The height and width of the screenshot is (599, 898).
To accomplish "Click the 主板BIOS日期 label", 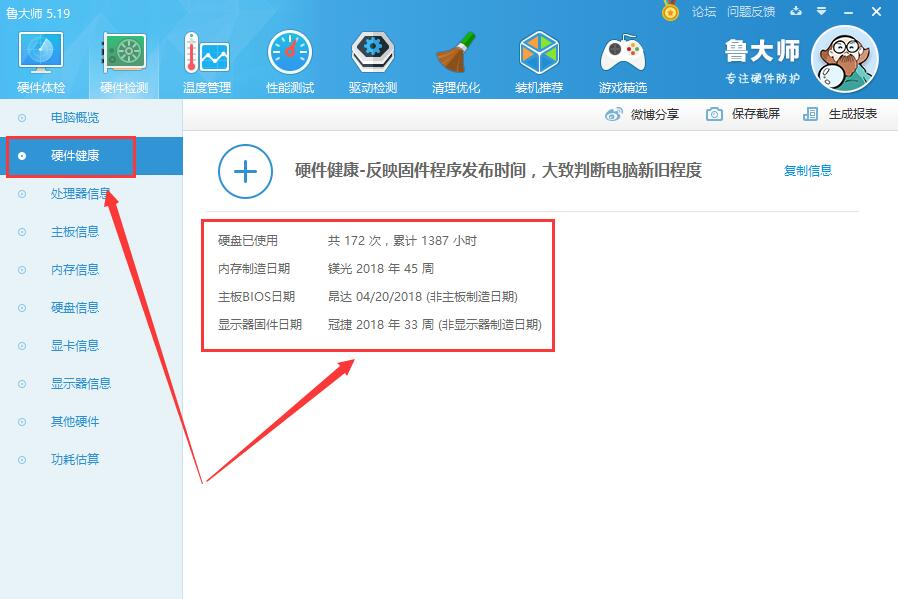I will click(x=256, y=297).
